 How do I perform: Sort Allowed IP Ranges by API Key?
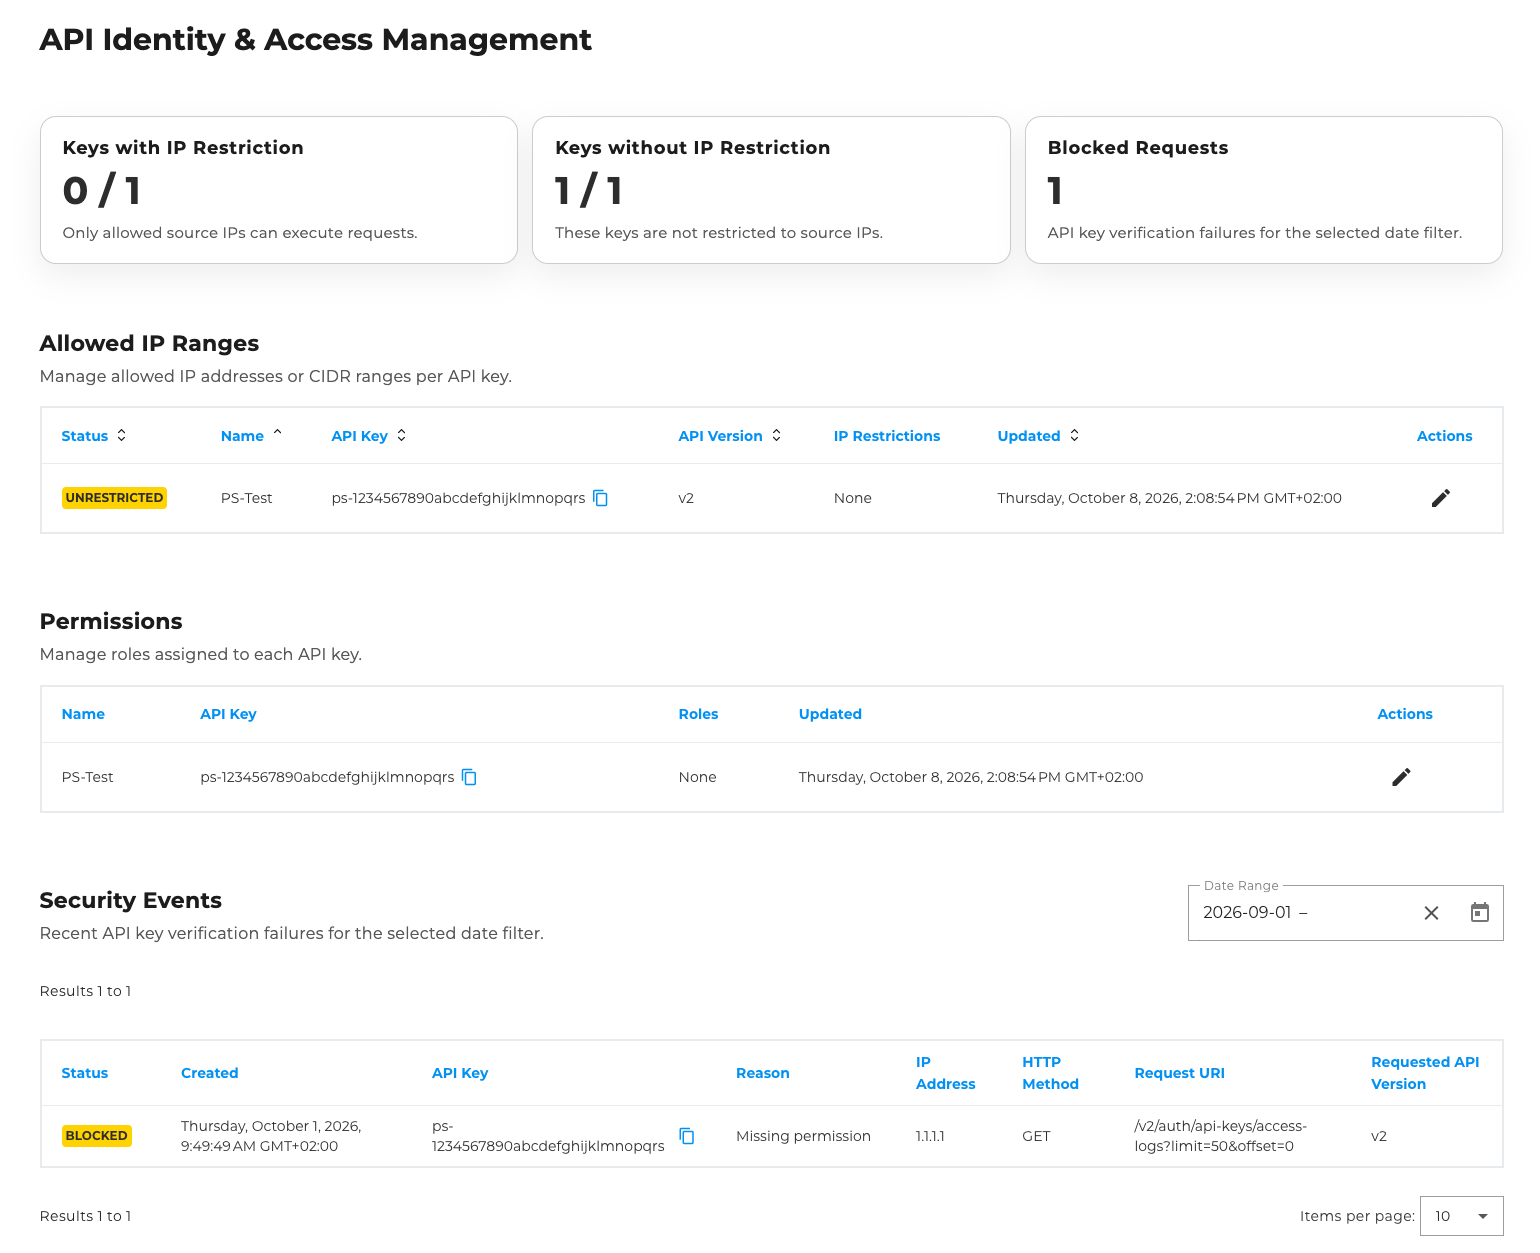tap(369, 436)
